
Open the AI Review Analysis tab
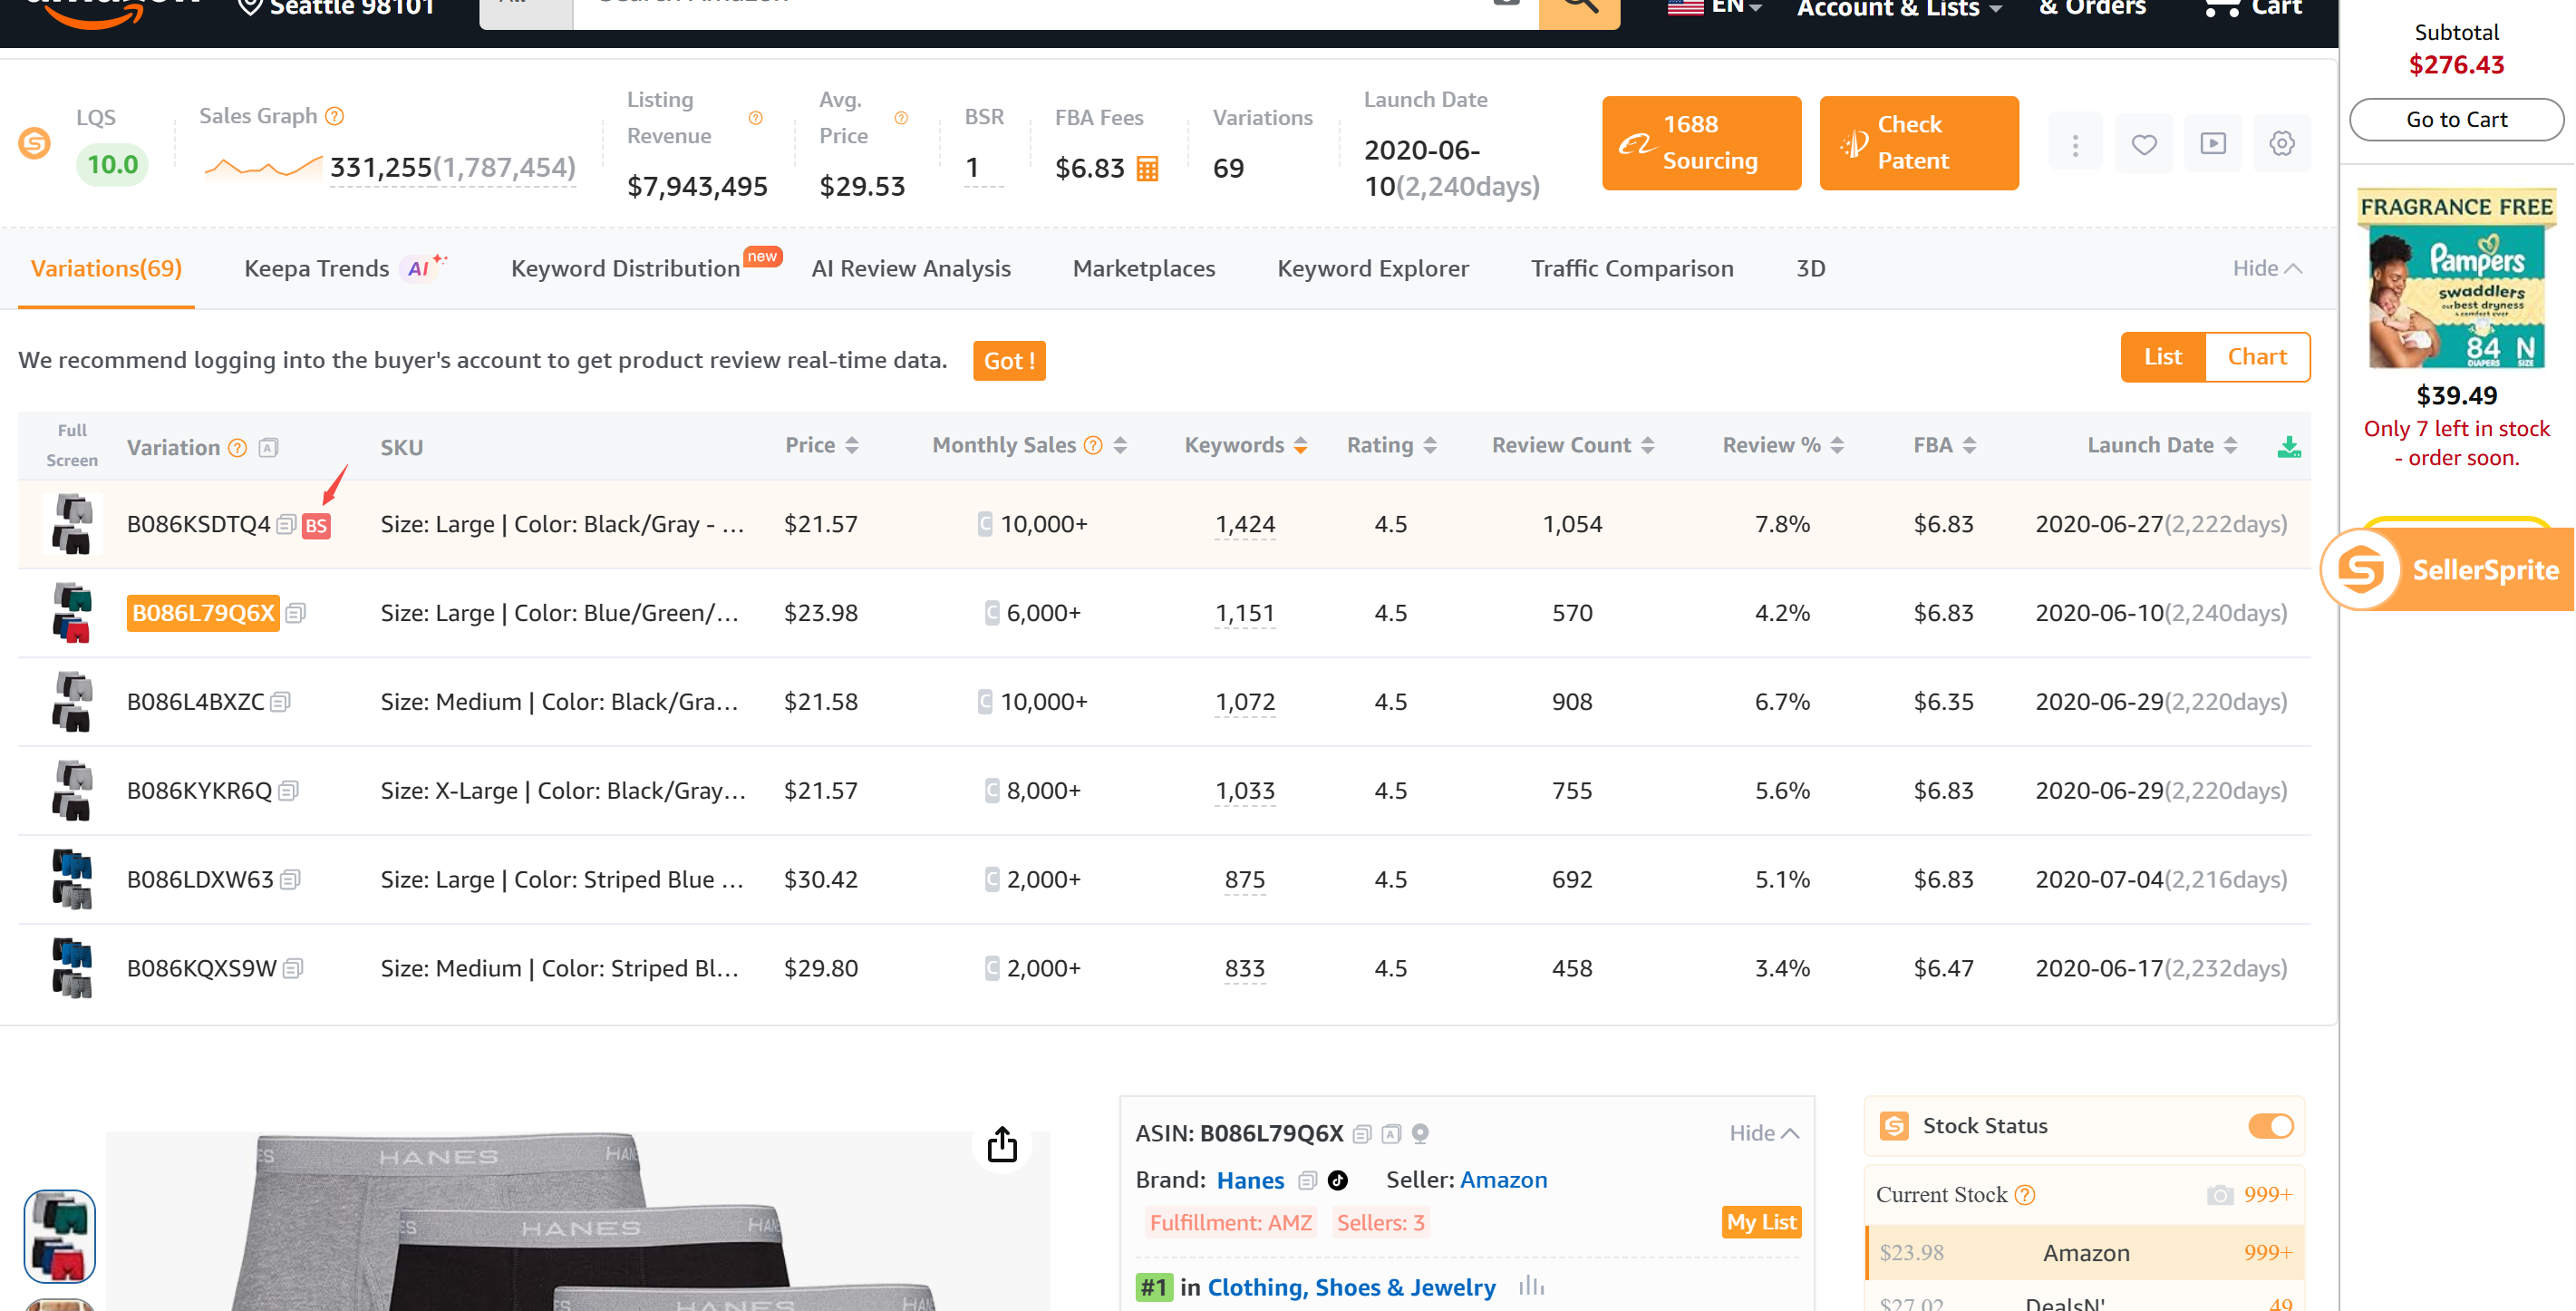coord(910,268)
